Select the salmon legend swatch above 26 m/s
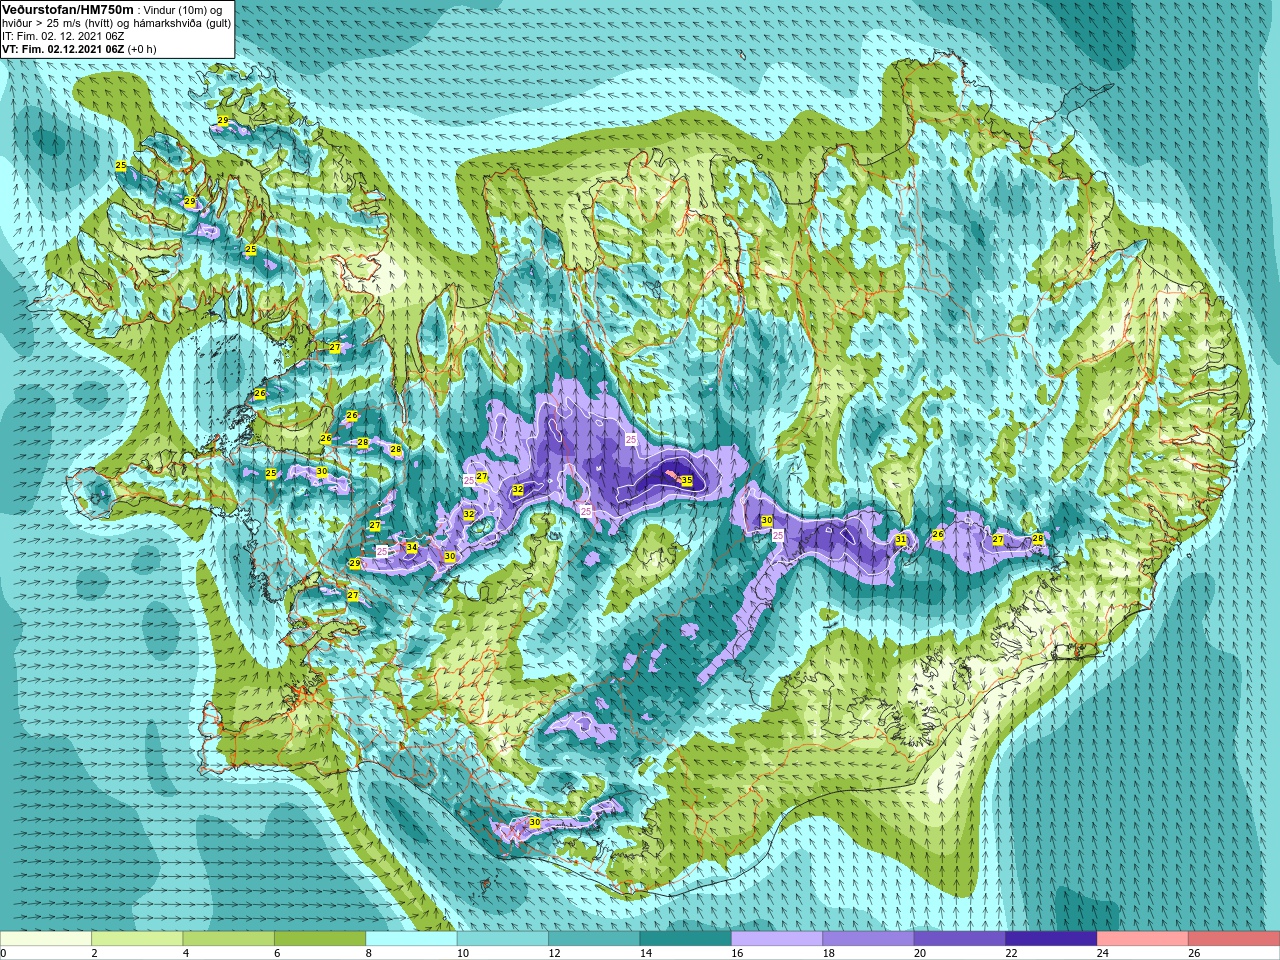The image size is (1280, 960). [1234, 939]
